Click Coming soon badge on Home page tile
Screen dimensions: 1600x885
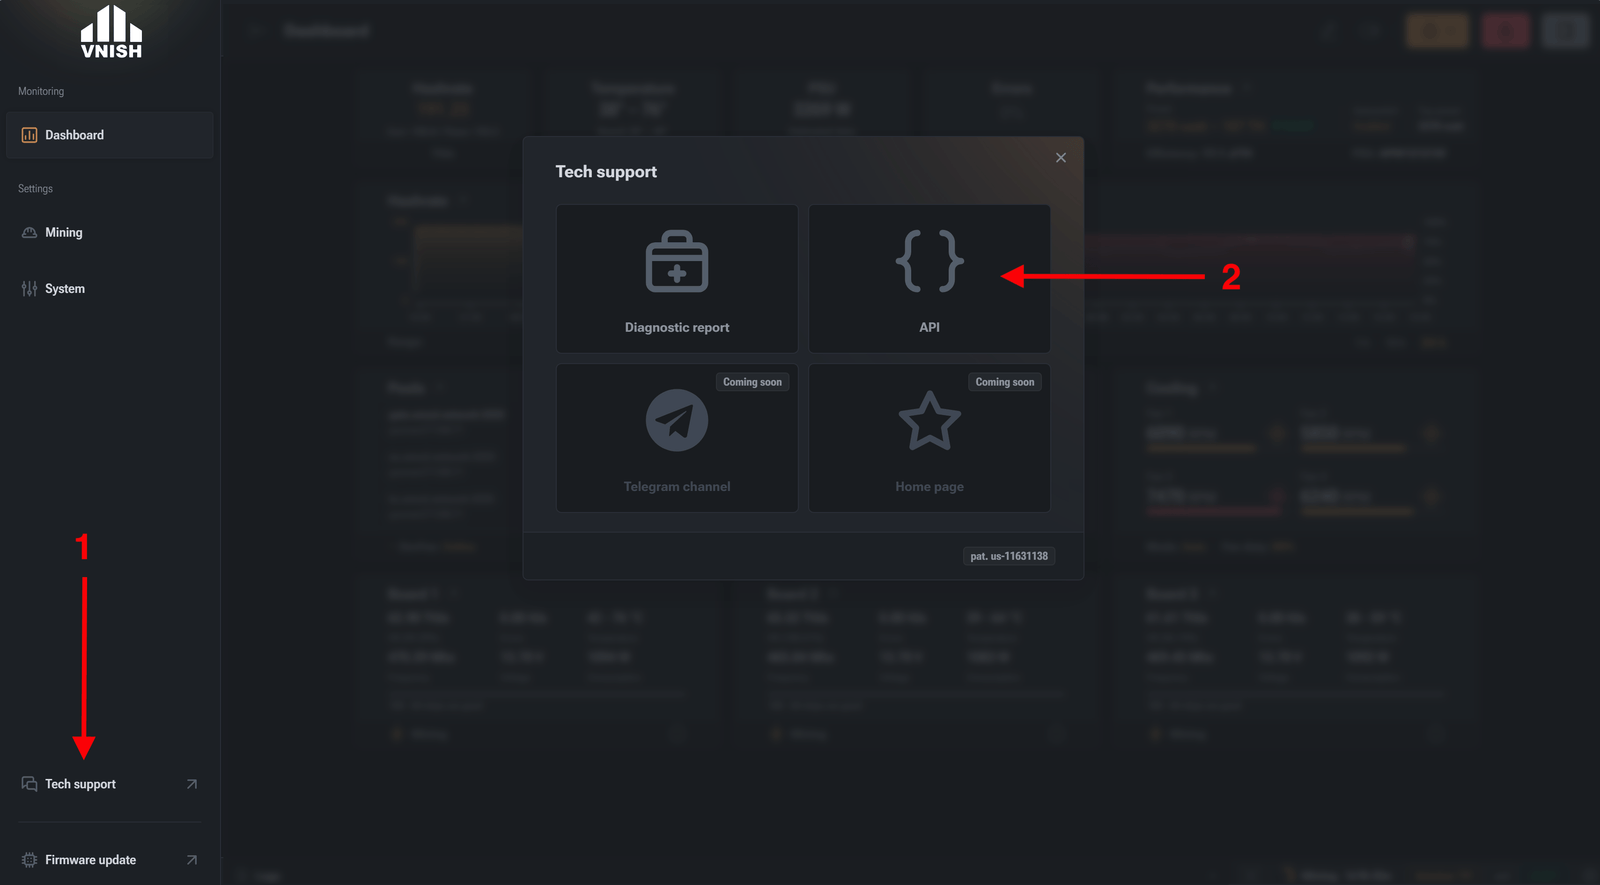1005,382
